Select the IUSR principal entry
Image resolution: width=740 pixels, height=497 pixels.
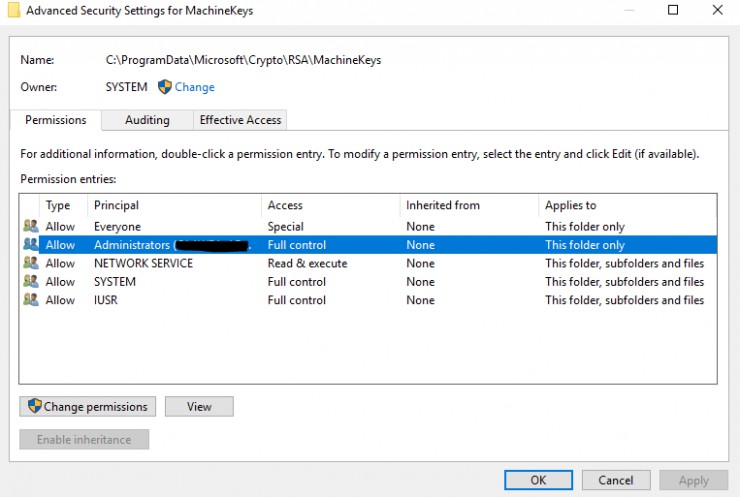[x=106, y=300]
